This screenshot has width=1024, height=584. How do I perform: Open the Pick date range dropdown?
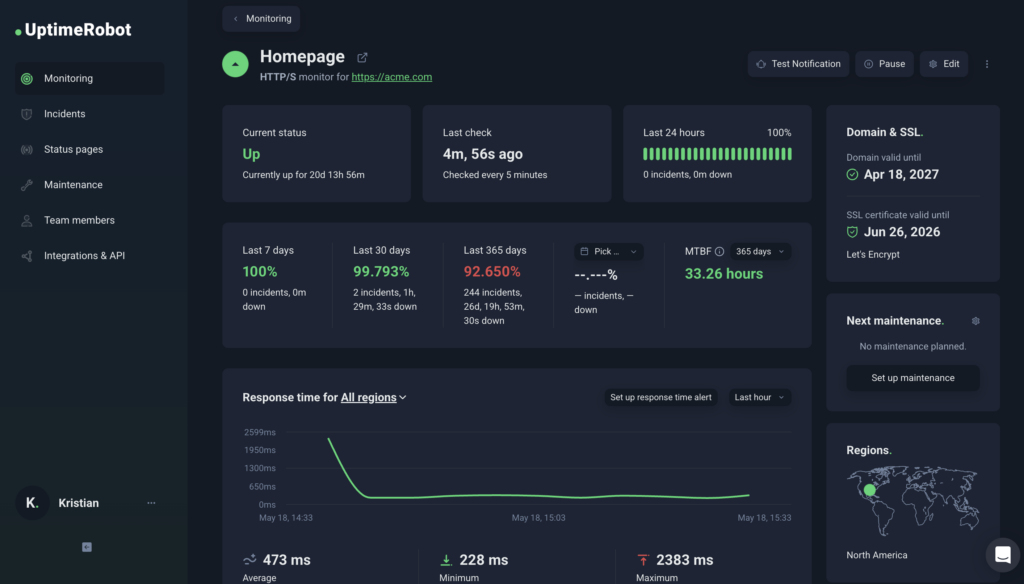point(609,251)
